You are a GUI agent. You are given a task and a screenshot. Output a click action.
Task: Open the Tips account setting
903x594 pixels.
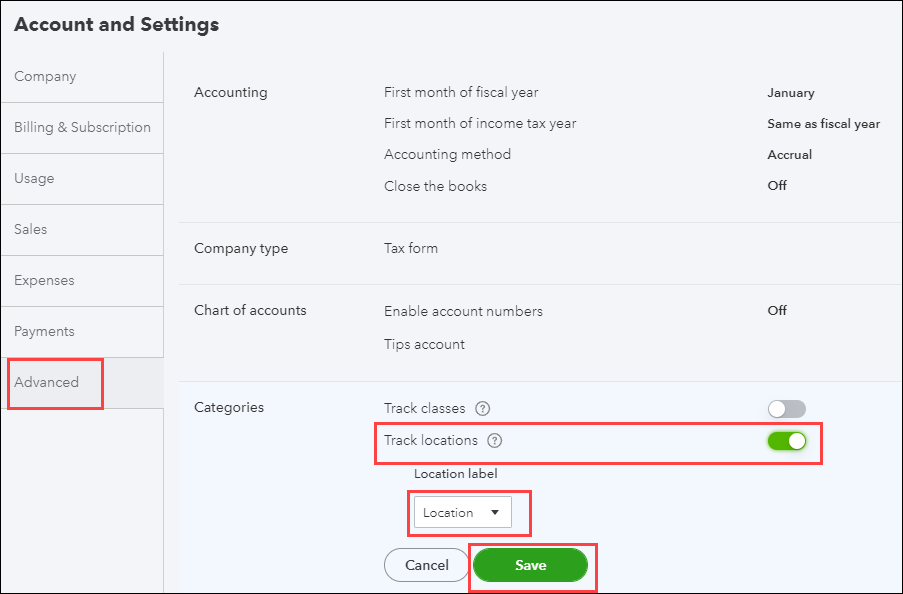pyautogui.click(x=424, y=345)
